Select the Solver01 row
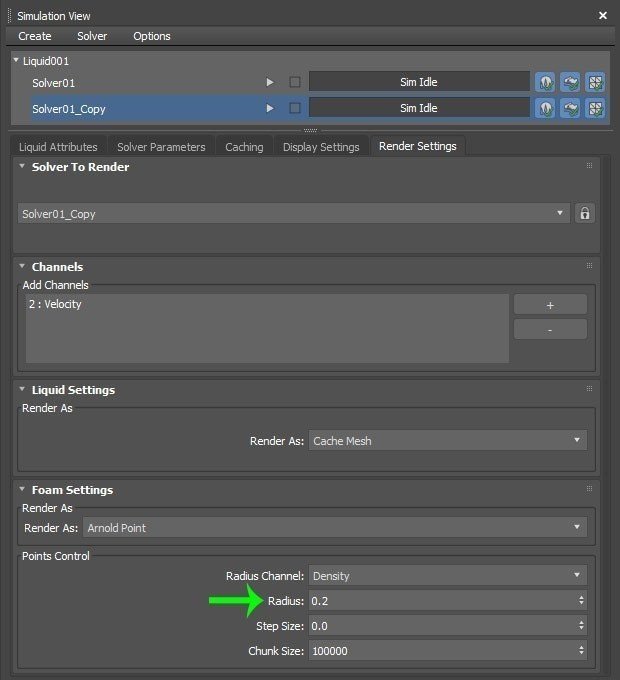The width and height of the screenshot is (620, 680). (x=147, y=82)
